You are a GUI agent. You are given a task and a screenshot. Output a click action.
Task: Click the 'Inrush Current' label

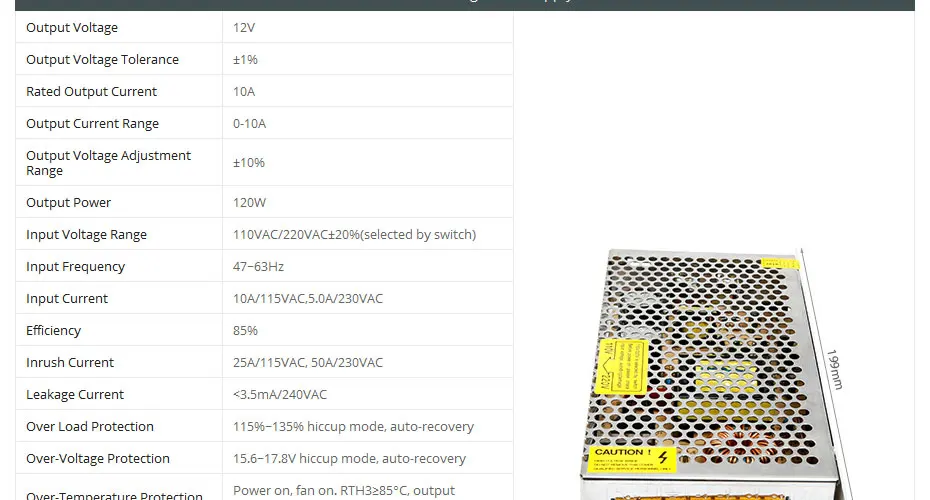pyautogui.click(x=69, y=362)
